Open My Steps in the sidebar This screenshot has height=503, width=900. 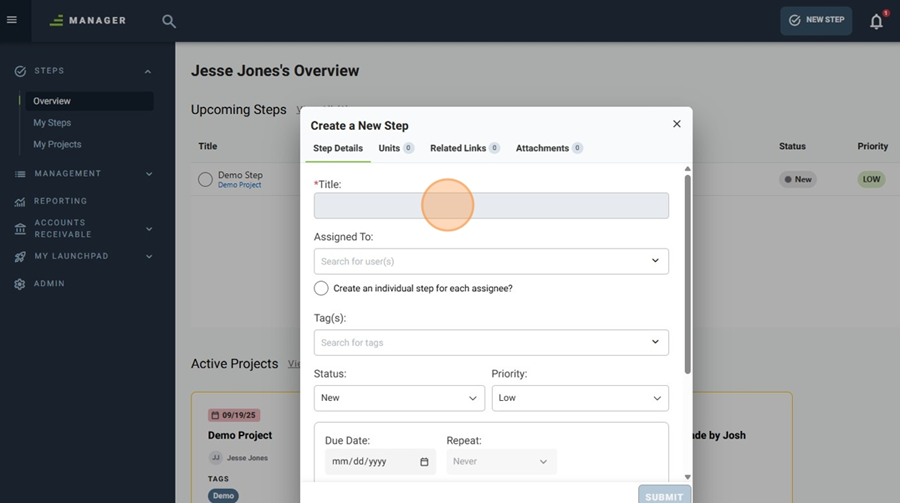click(x=52, y=123)
